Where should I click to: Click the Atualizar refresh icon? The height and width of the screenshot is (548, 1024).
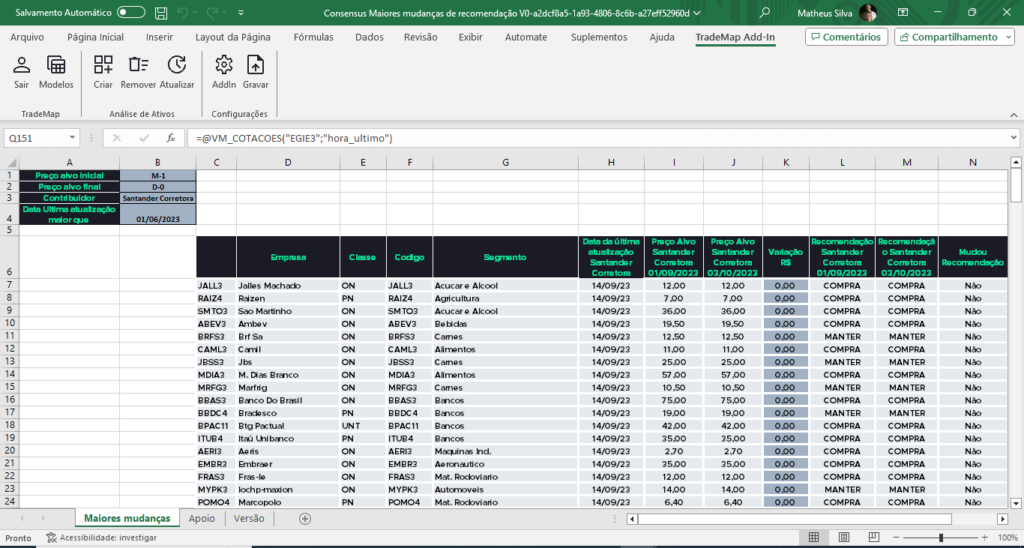coord(177,65)
